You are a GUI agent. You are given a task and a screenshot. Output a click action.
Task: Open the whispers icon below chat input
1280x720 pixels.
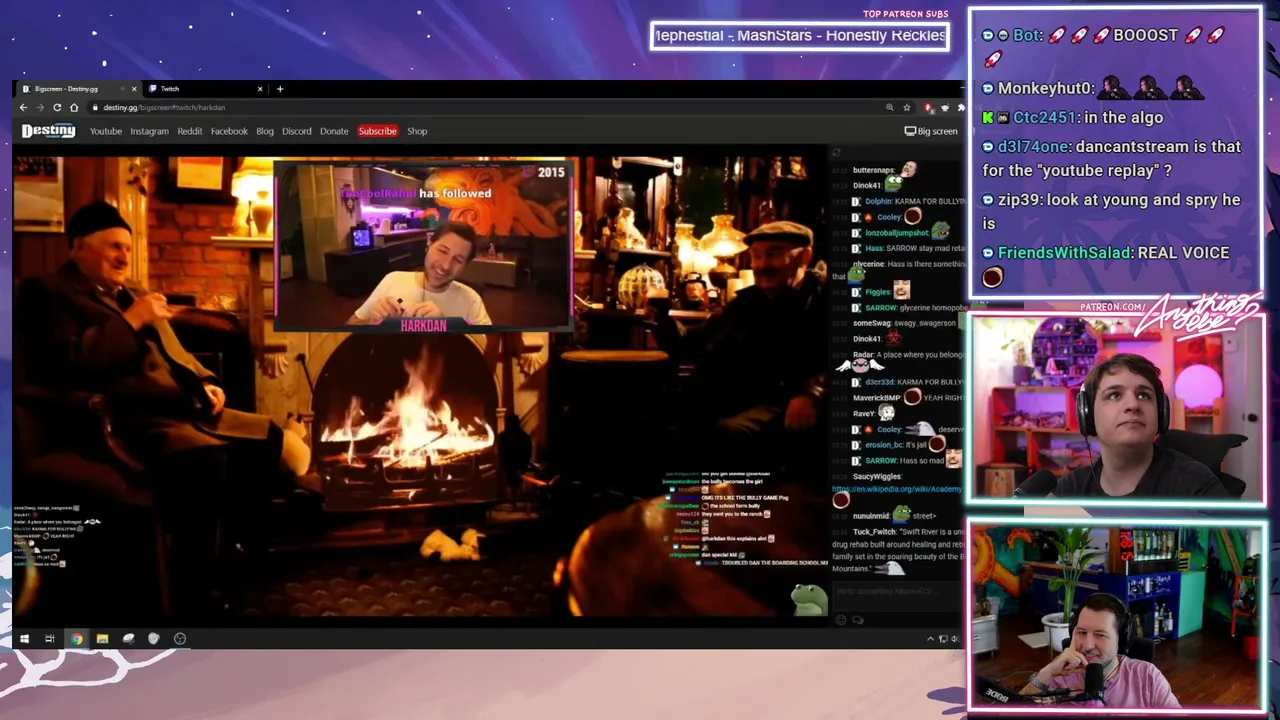(x=857, y=620)
